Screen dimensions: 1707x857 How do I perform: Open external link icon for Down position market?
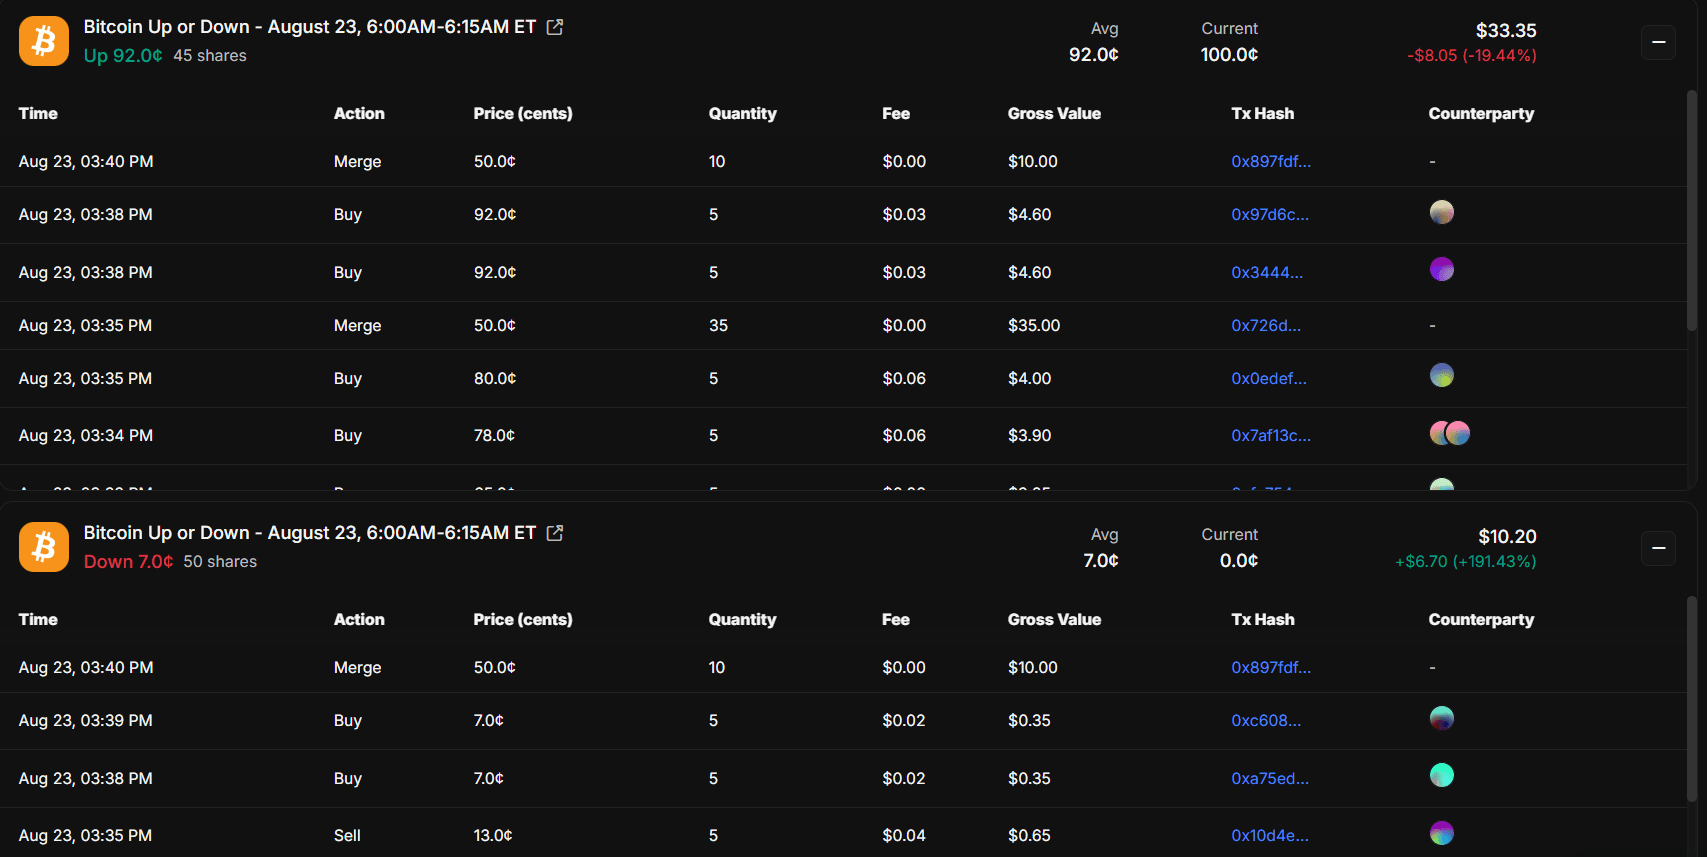point(555,533)
